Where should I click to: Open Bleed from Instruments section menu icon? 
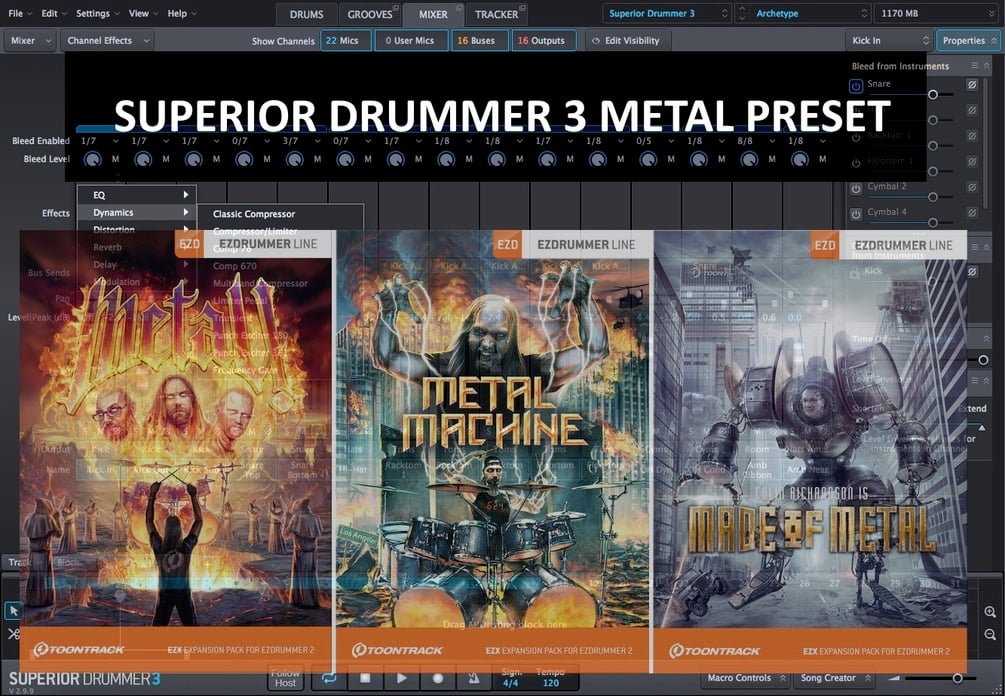(x=974, y=65)
